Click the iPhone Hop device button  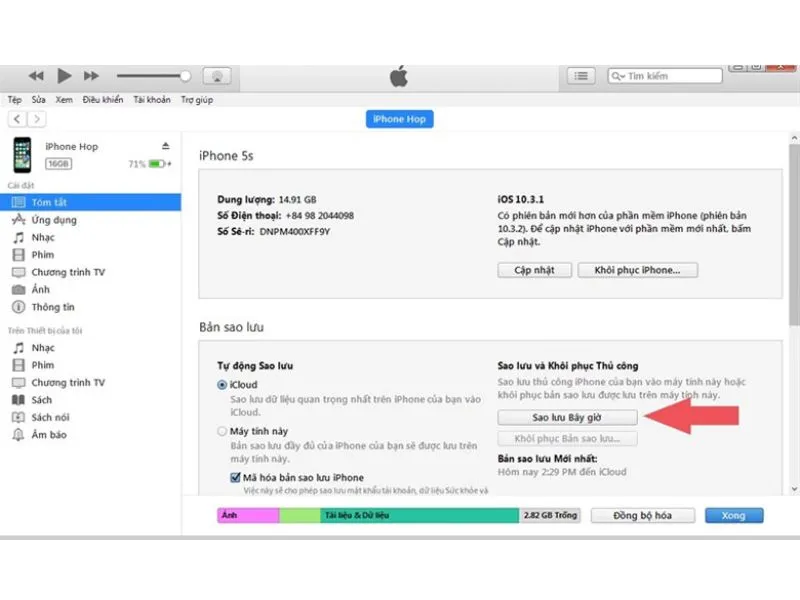click(399, 119)
